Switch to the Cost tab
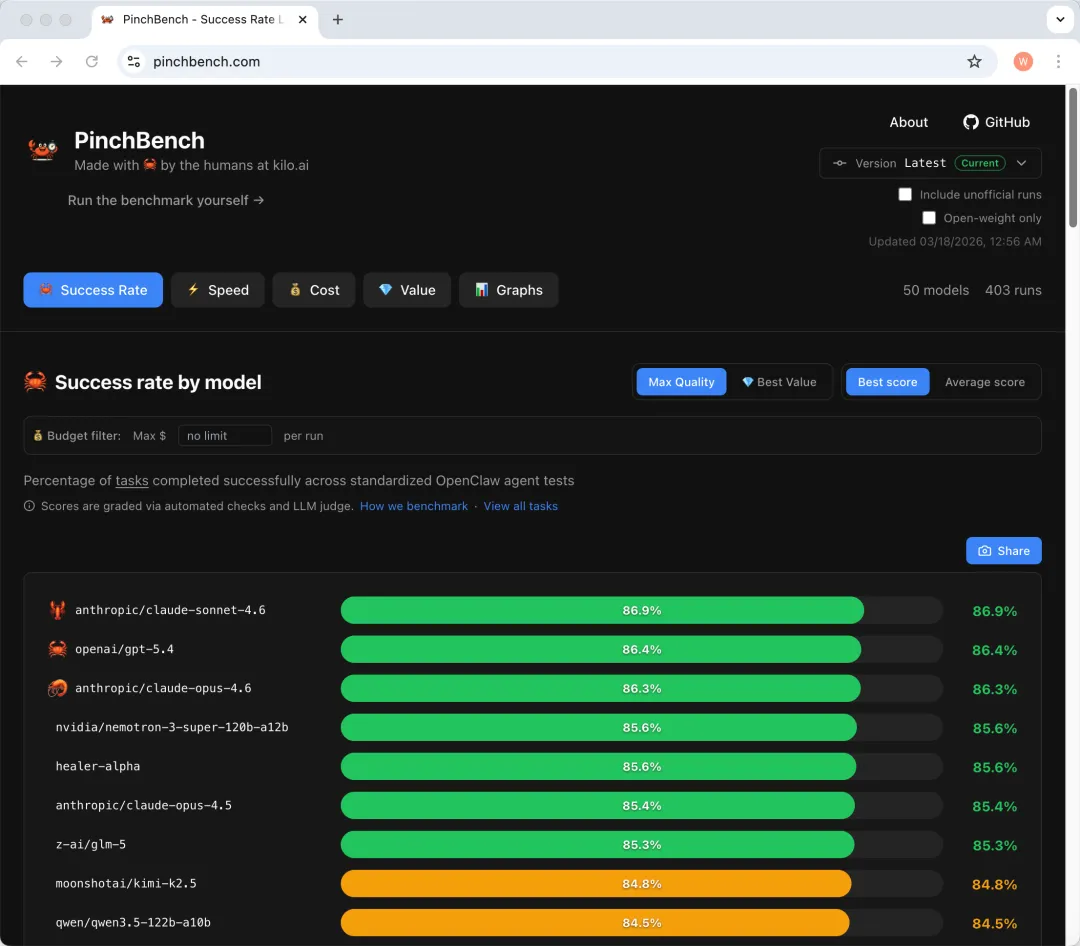 click(313, 290)
